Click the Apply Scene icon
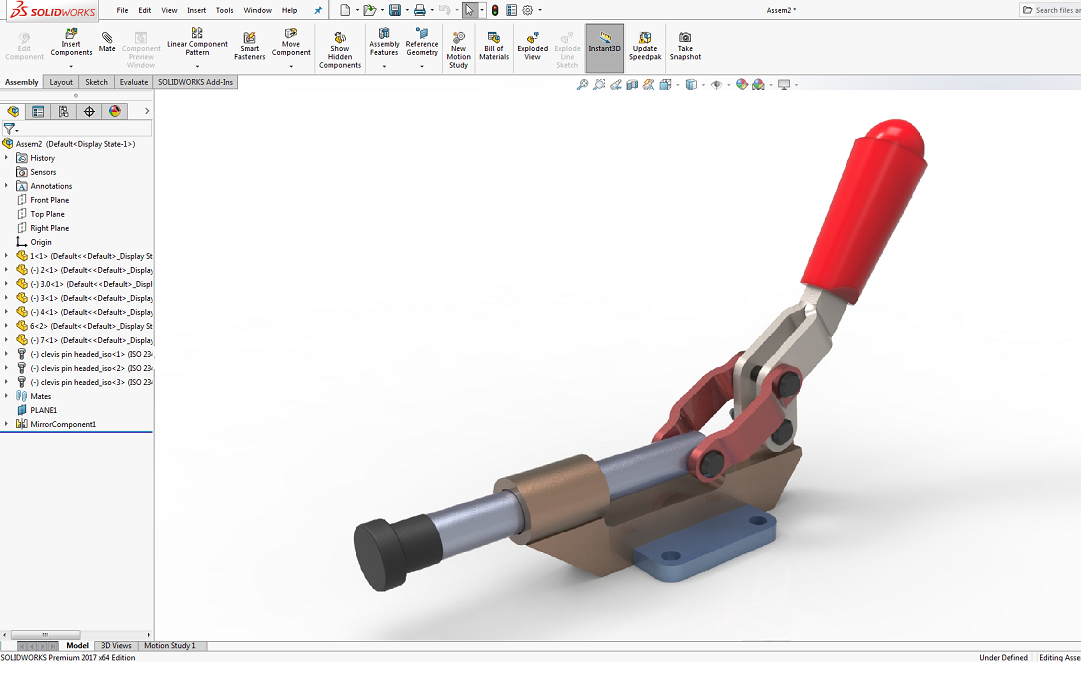The height and width of the screenshot is (682, 1081). 758,84
